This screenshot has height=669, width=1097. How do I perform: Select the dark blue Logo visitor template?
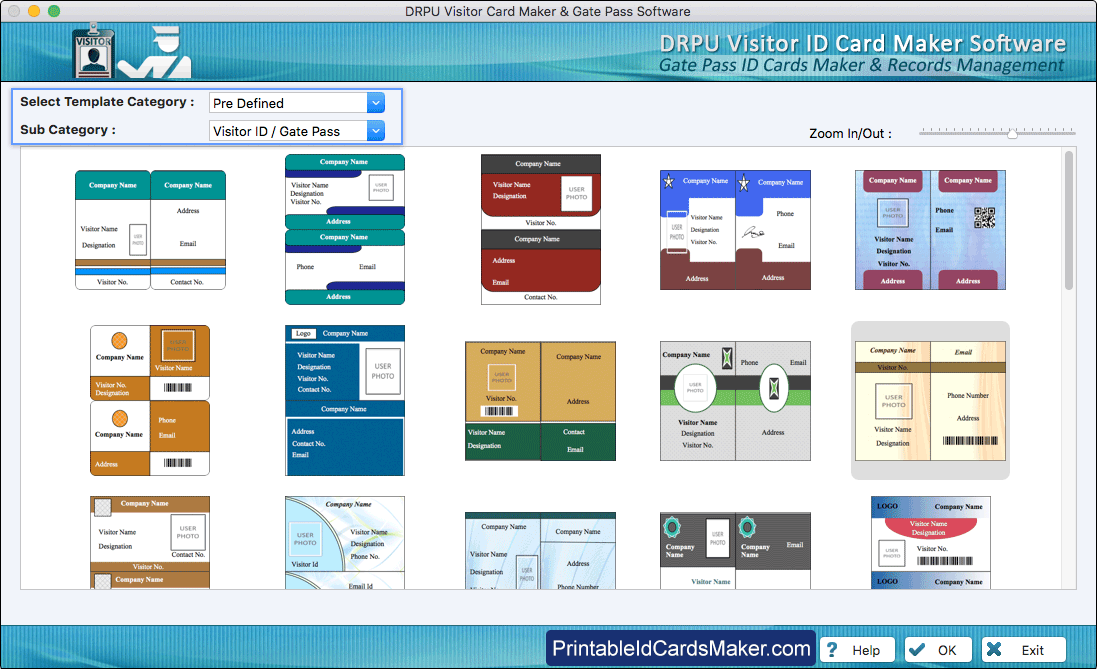pyautogui.click(x=345, y=400)
